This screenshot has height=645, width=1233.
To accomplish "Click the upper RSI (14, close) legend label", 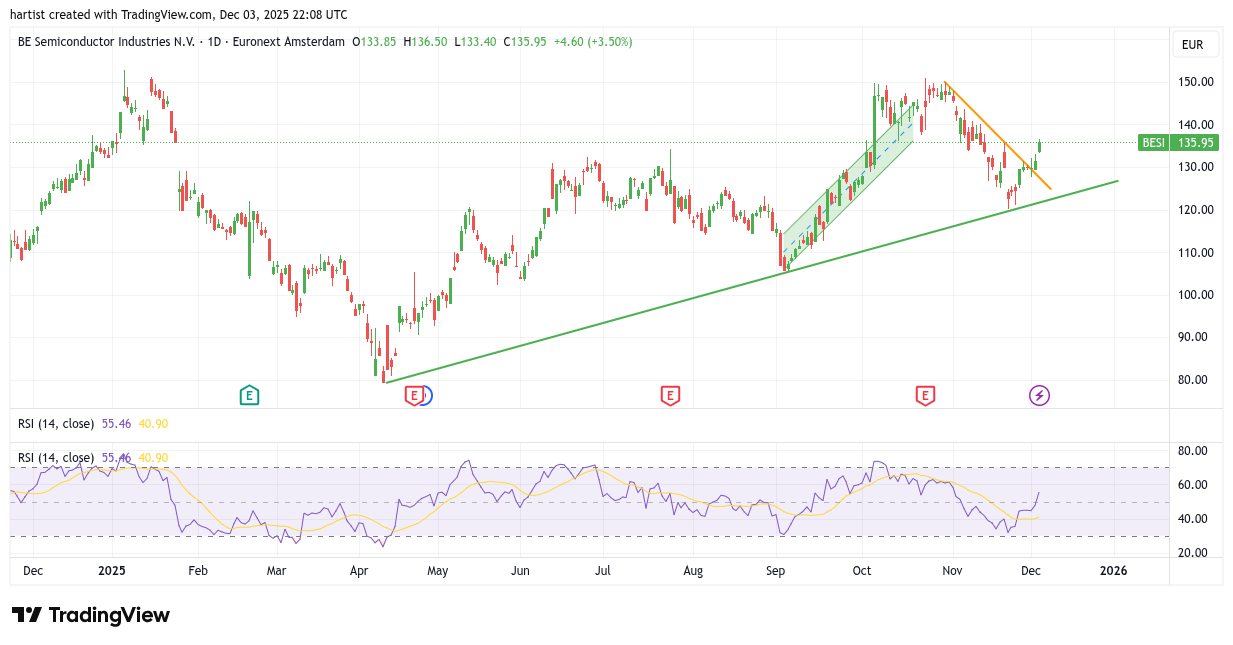I will 56,424.
